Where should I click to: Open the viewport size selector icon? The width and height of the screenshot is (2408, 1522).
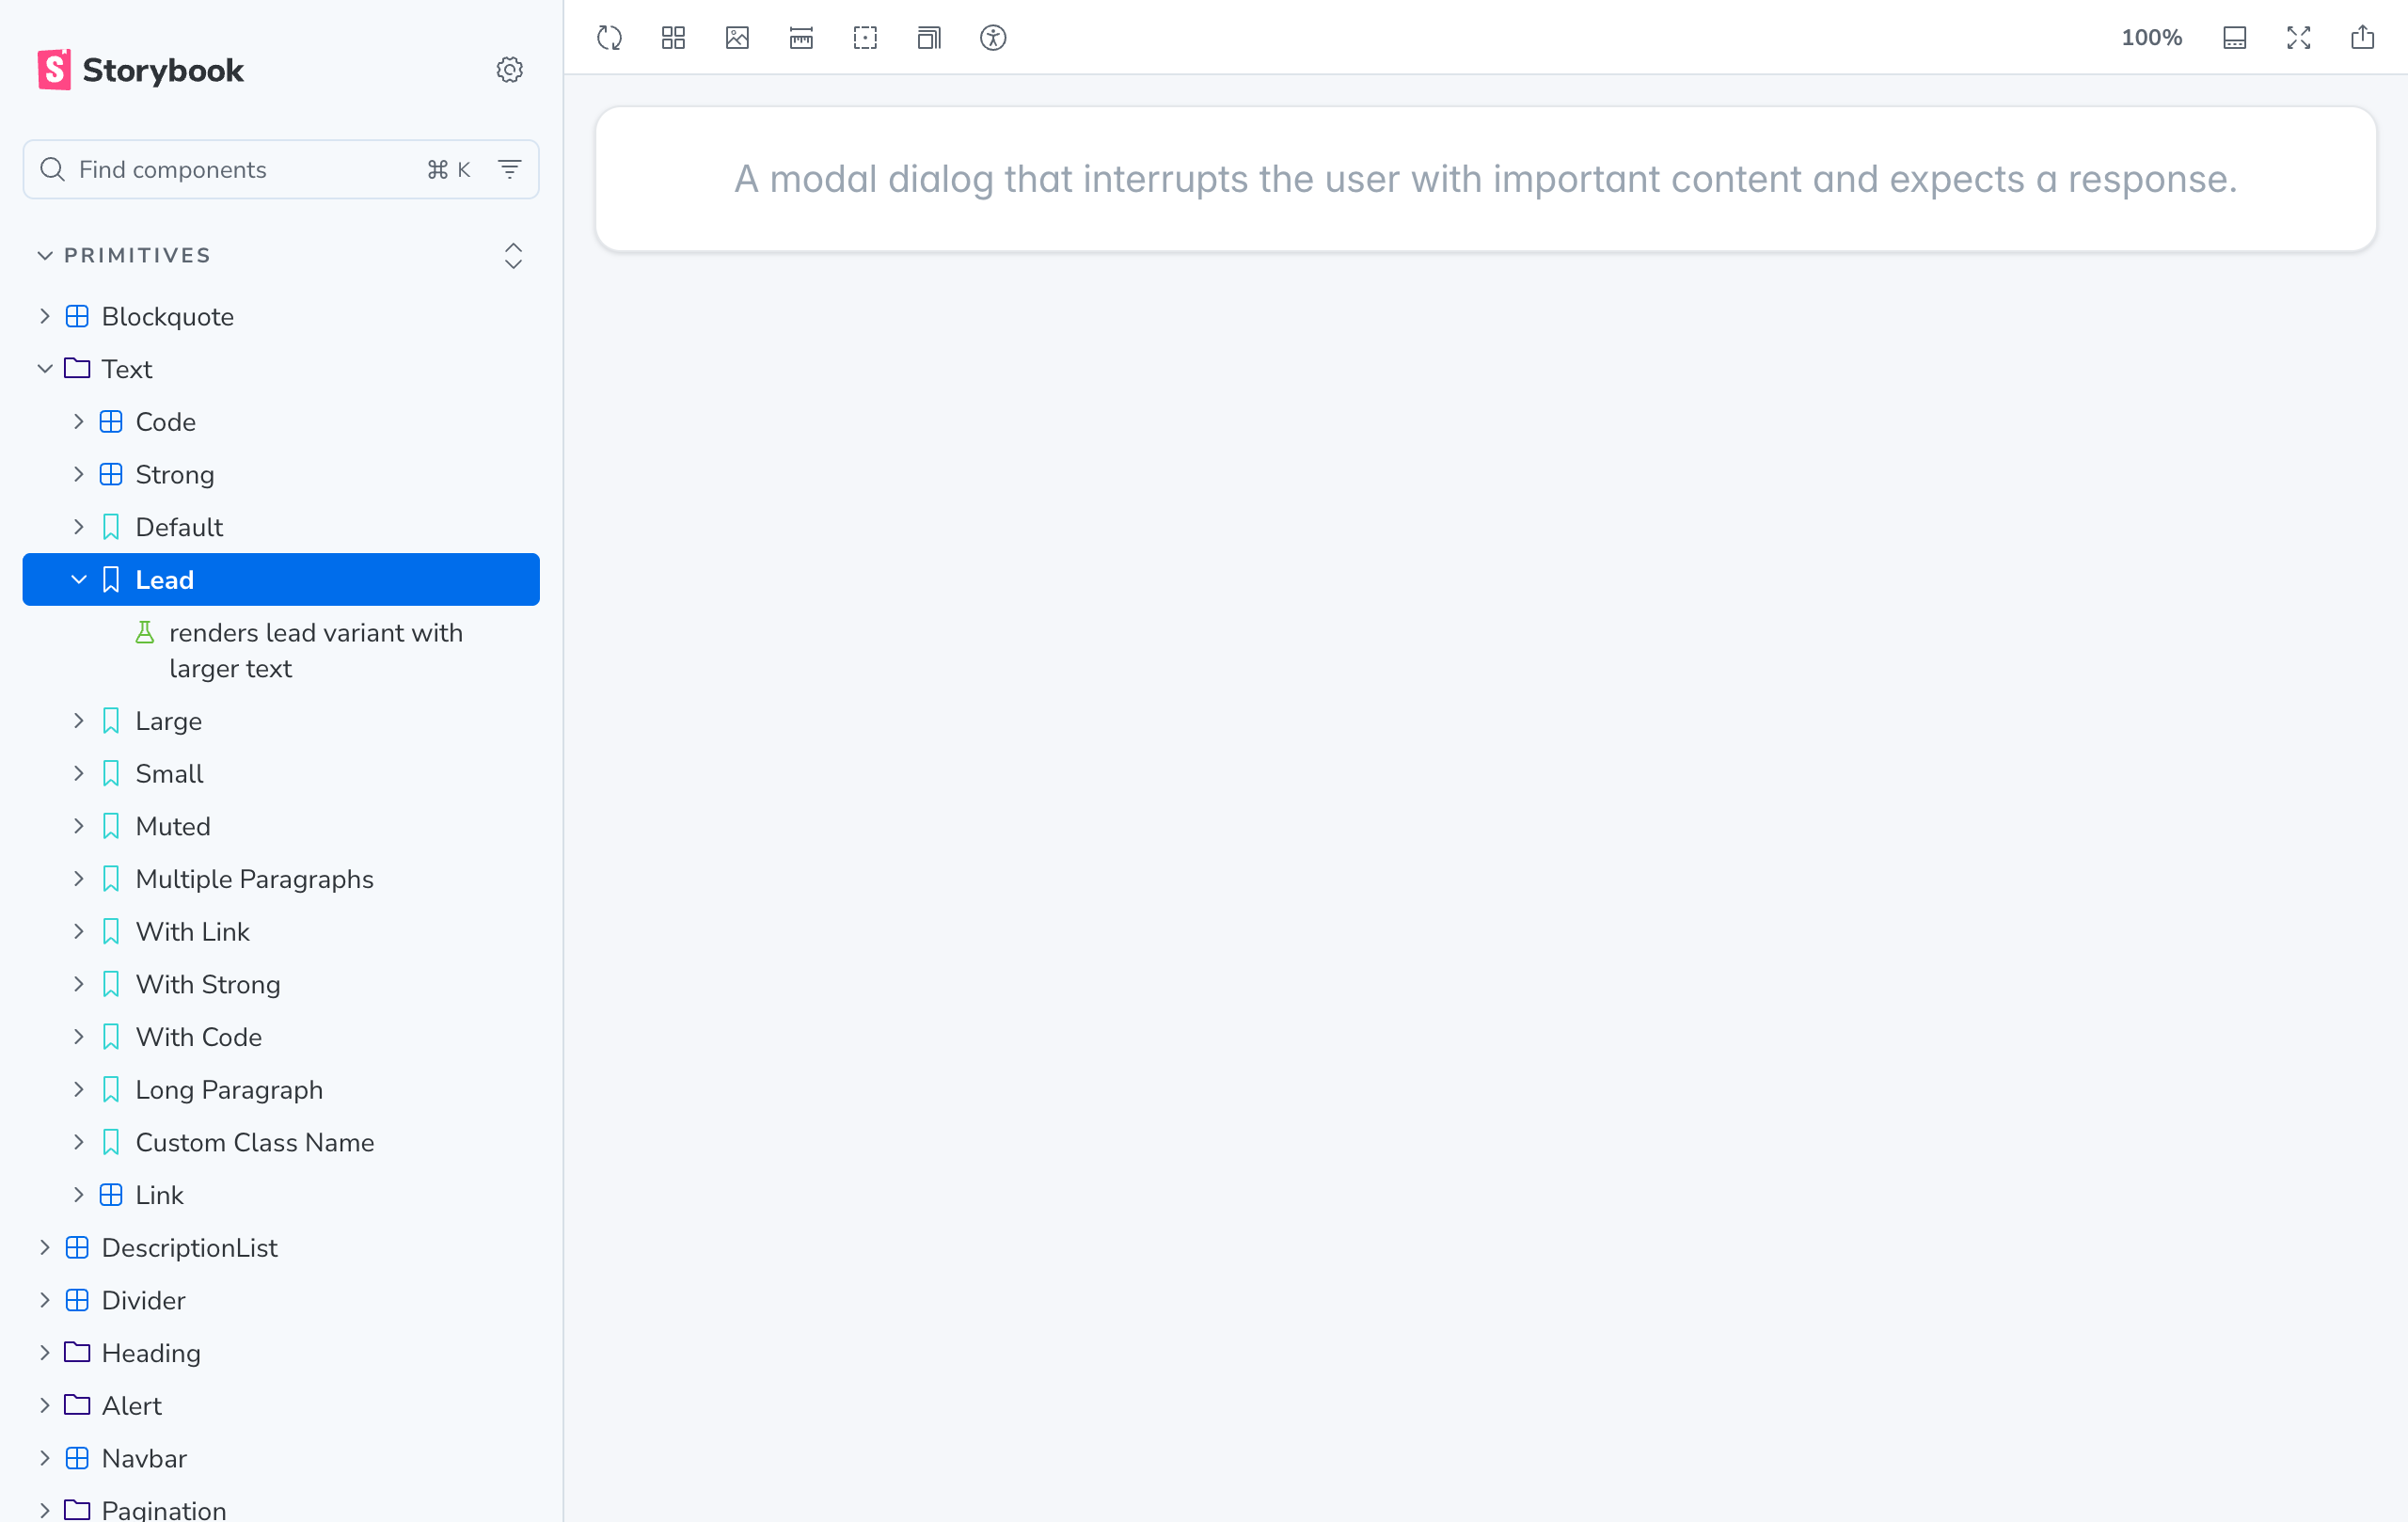[928, 38]
